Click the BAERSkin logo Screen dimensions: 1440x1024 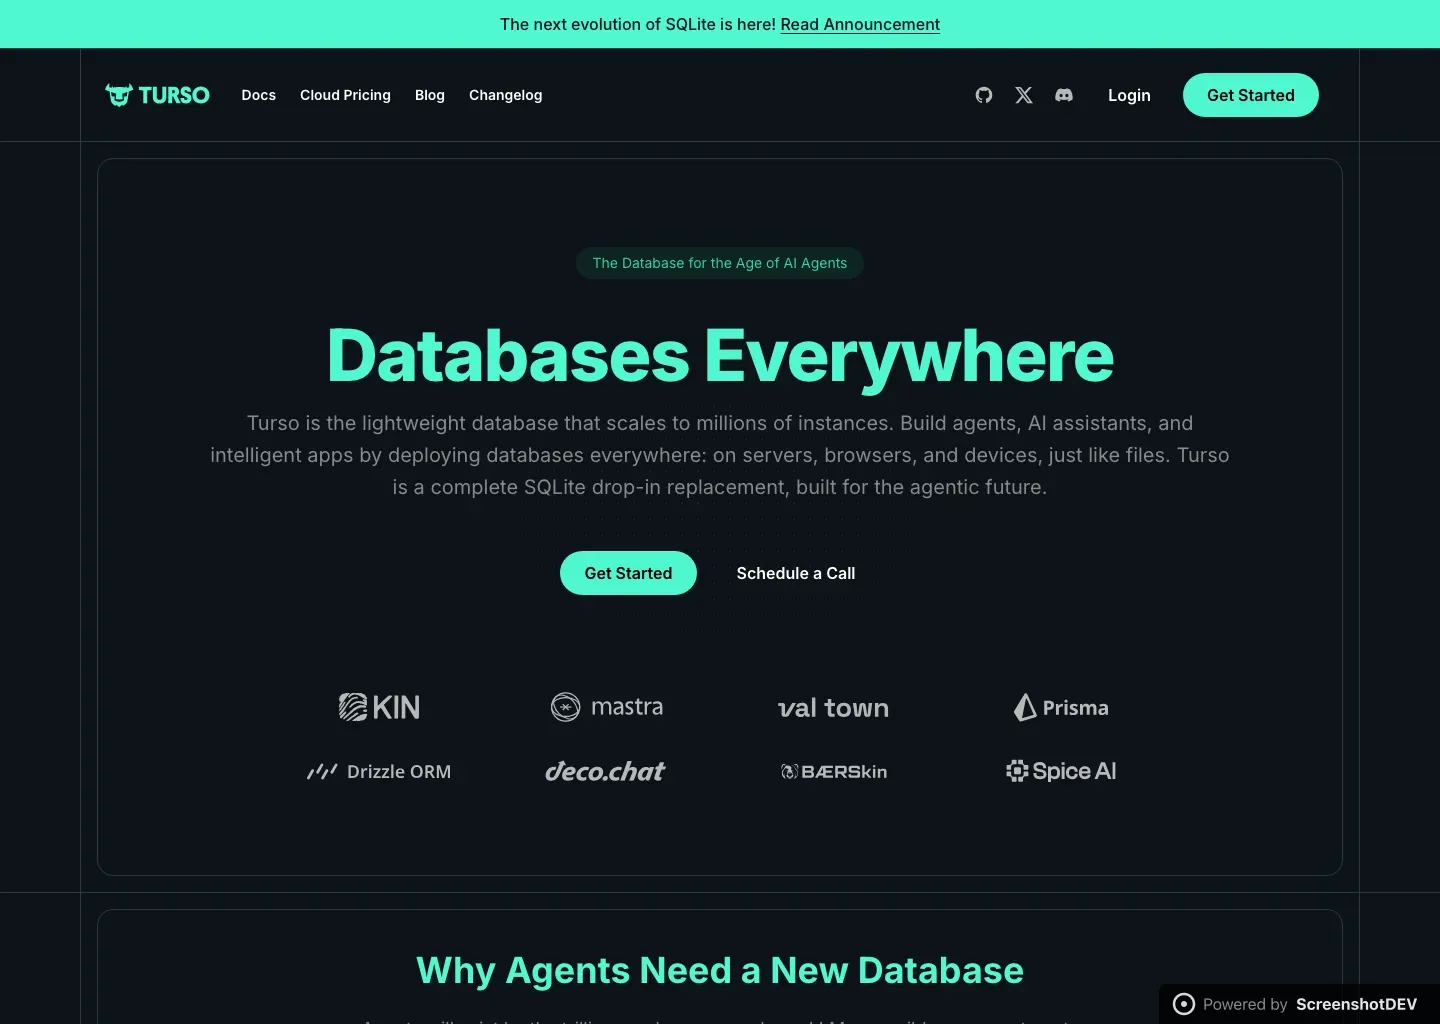click(834, 771)
